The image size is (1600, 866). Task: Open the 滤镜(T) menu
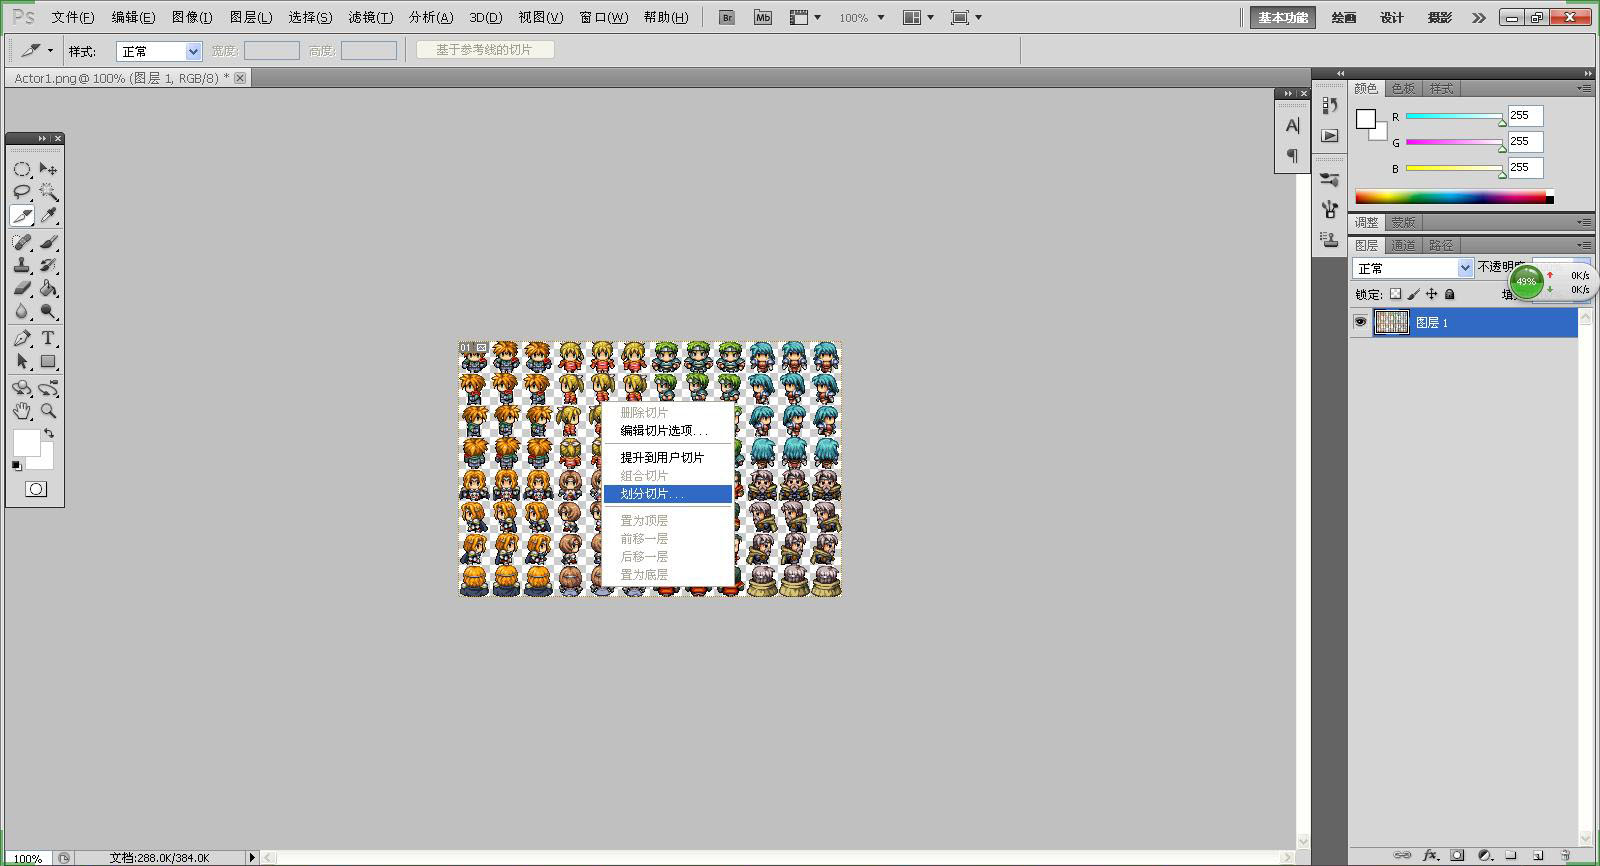(371, 17)
